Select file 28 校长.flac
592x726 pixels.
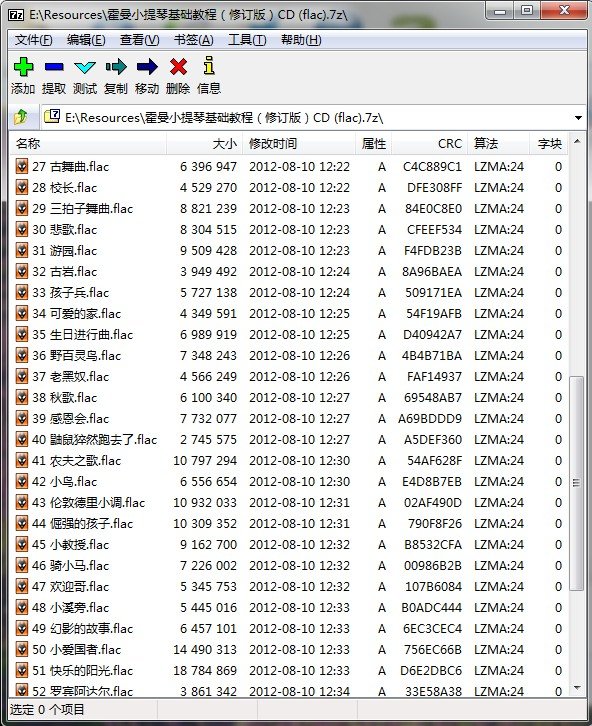pyautogui.click(x=64, y=188)
